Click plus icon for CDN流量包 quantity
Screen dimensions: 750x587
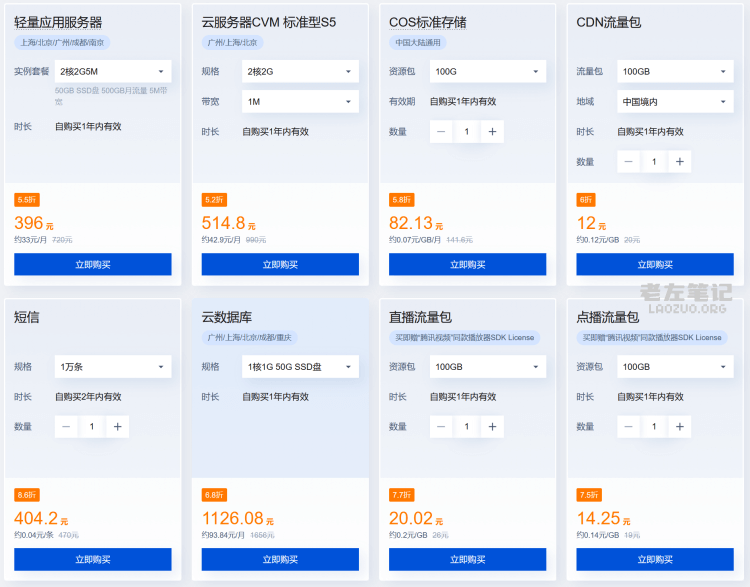pos(679,161)
